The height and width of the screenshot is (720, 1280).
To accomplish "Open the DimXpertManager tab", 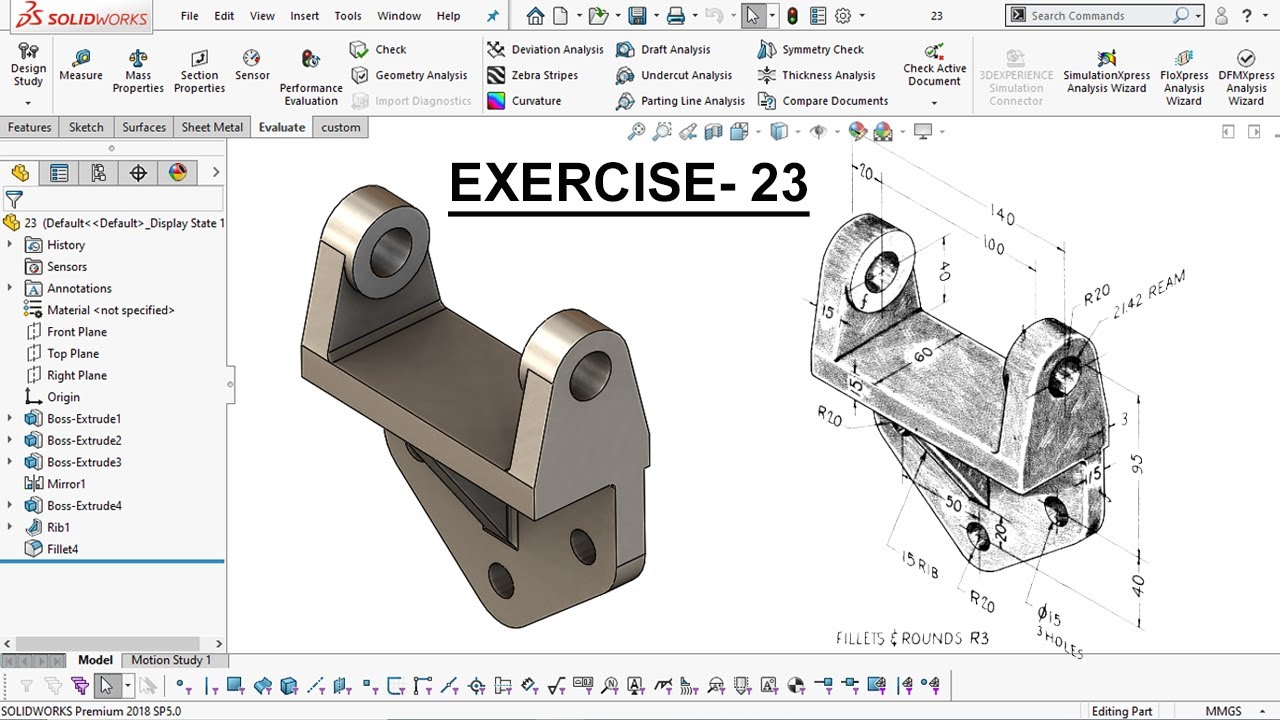I will click(138, 173).
